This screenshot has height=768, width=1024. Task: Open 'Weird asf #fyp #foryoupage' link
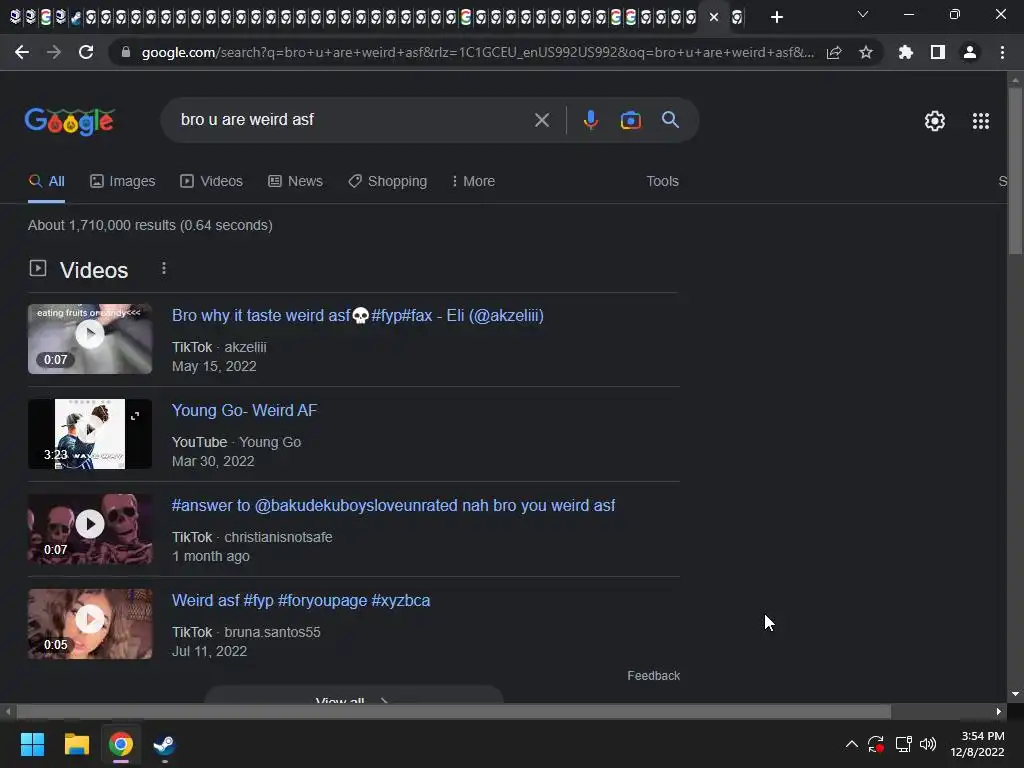[x=301, y=600]
